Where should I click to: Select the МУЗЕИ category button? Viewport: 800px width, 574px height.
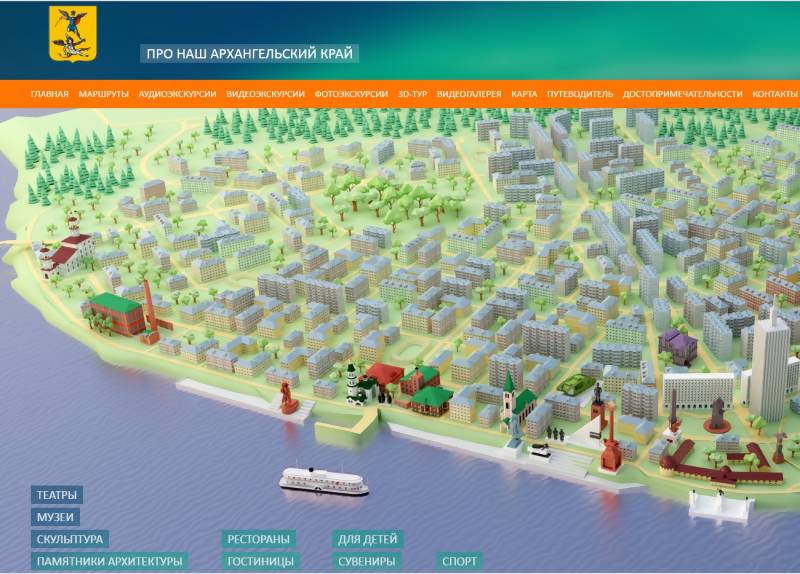coord(55,517)
